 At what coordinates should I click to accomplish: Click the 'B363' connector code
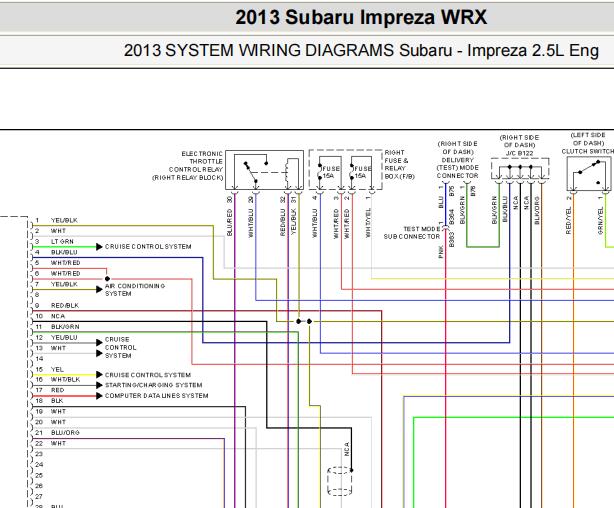[451, 239]
